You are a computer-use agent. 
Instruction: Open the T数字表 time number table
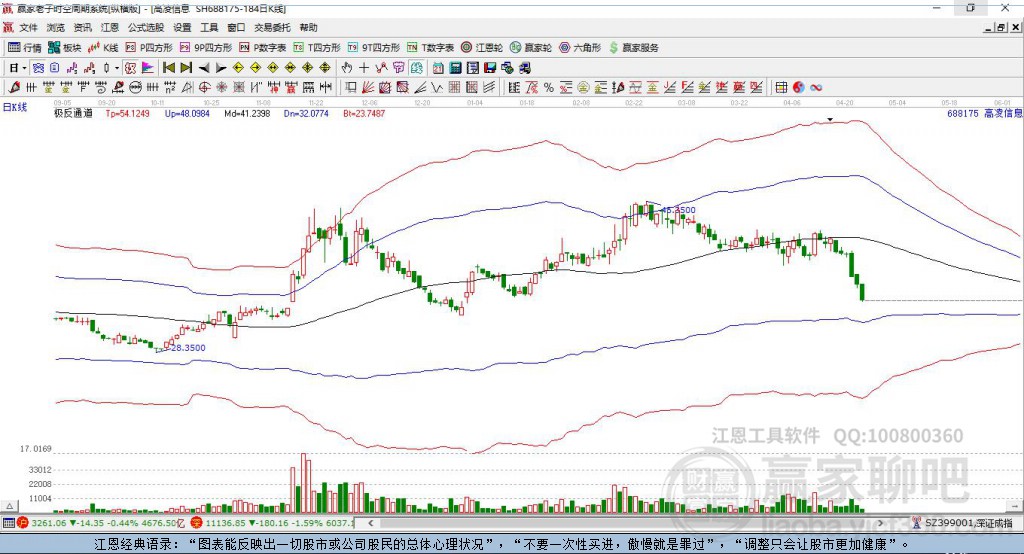coord(430,48)
